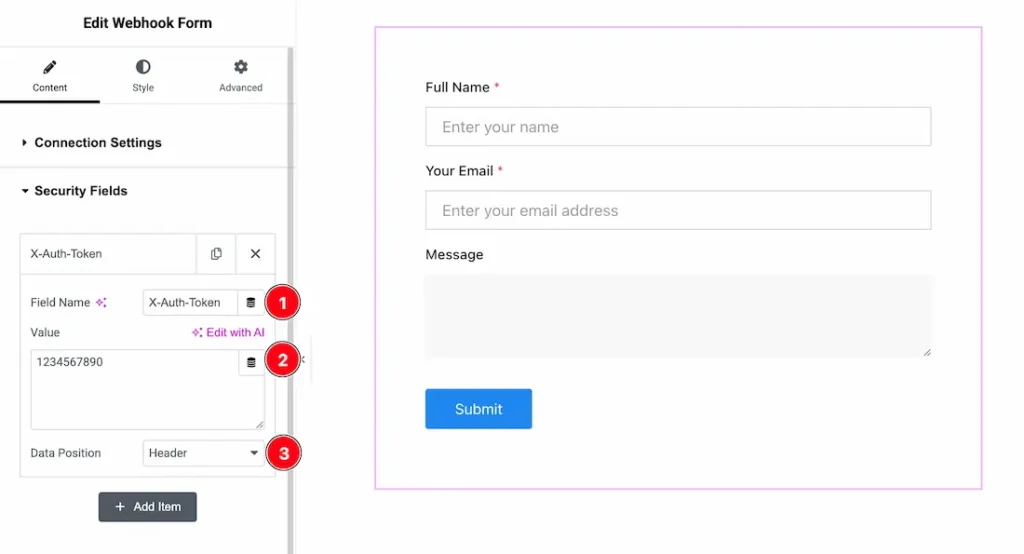Click the Full Name input field
The width and height of the screenshot is (1024, 554).
677,127
